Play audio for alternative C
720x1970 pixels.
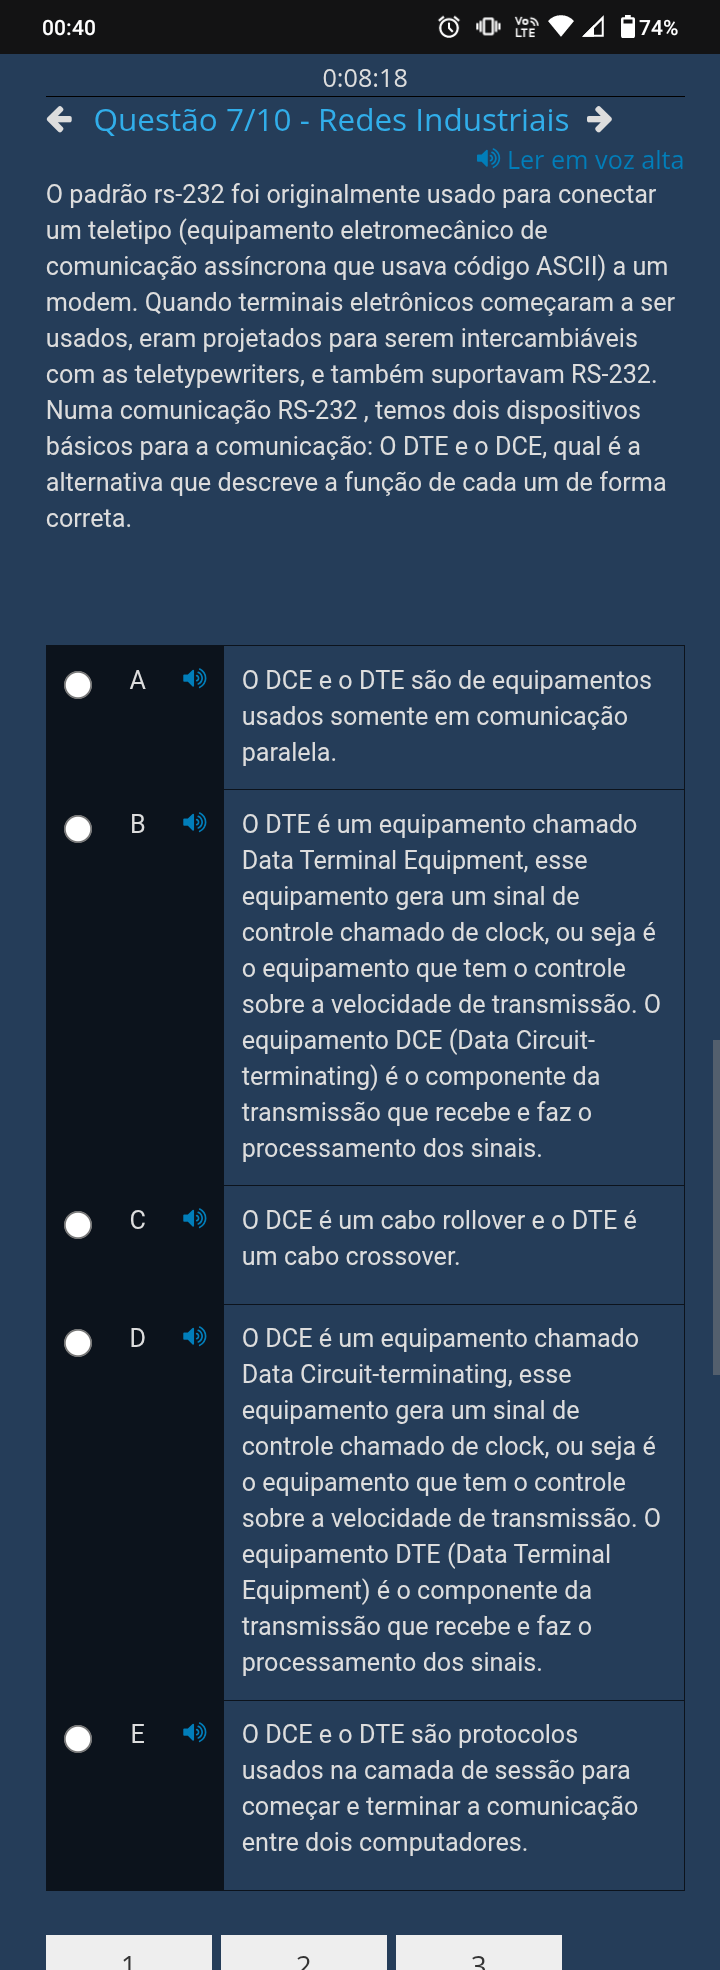[194, 1218]
